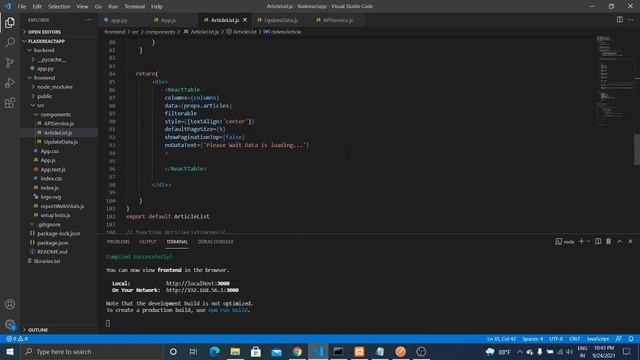640x360 pixels.
Task: Switch to the app.py editor tab
Action: point(118,20)
